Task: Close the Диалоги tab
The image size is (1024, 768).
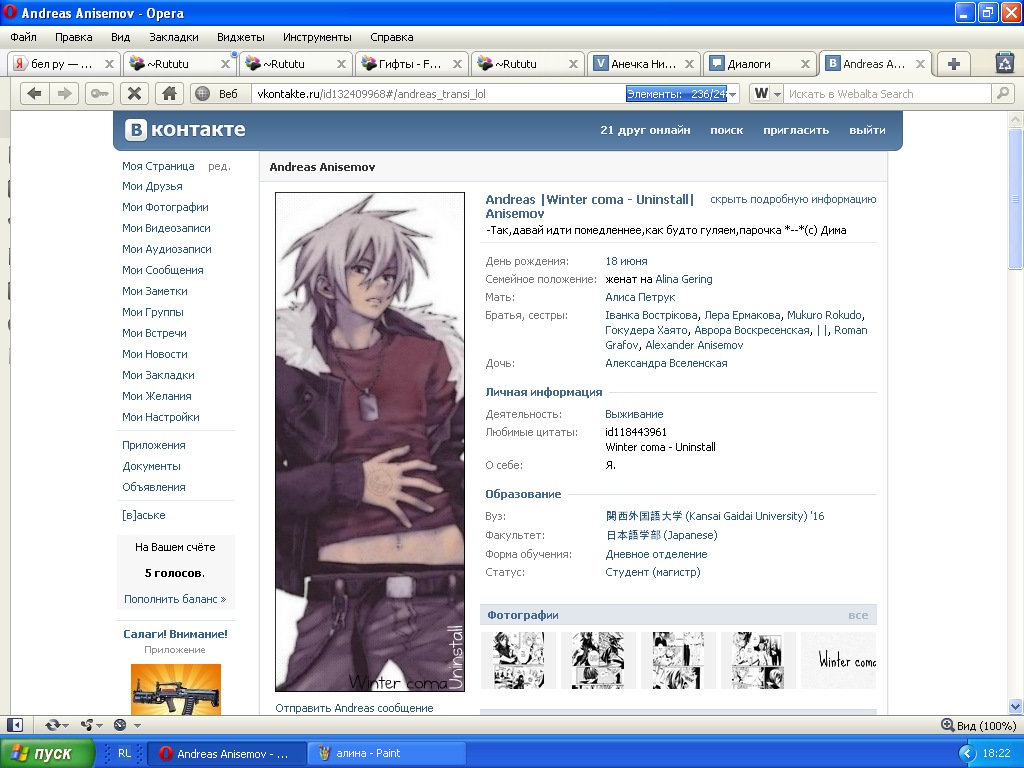Action: tap(805, 64)
